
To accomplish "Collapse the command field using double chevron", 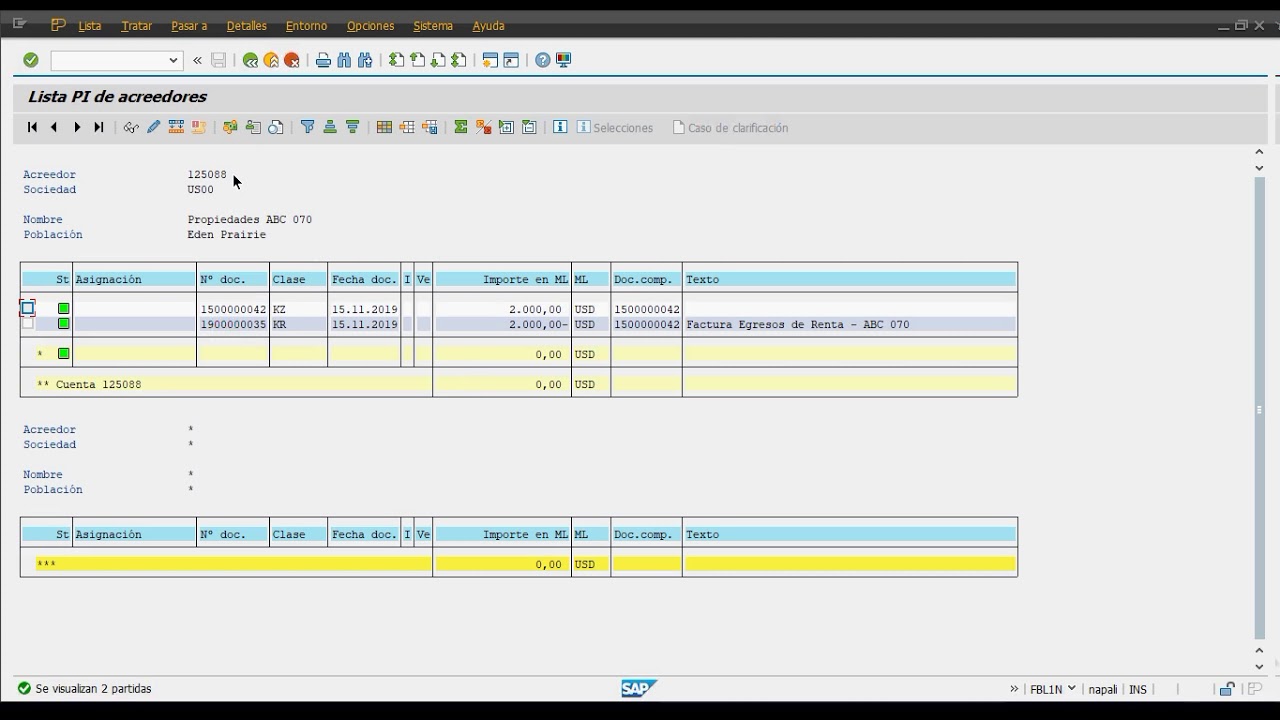I will (197, 60).
